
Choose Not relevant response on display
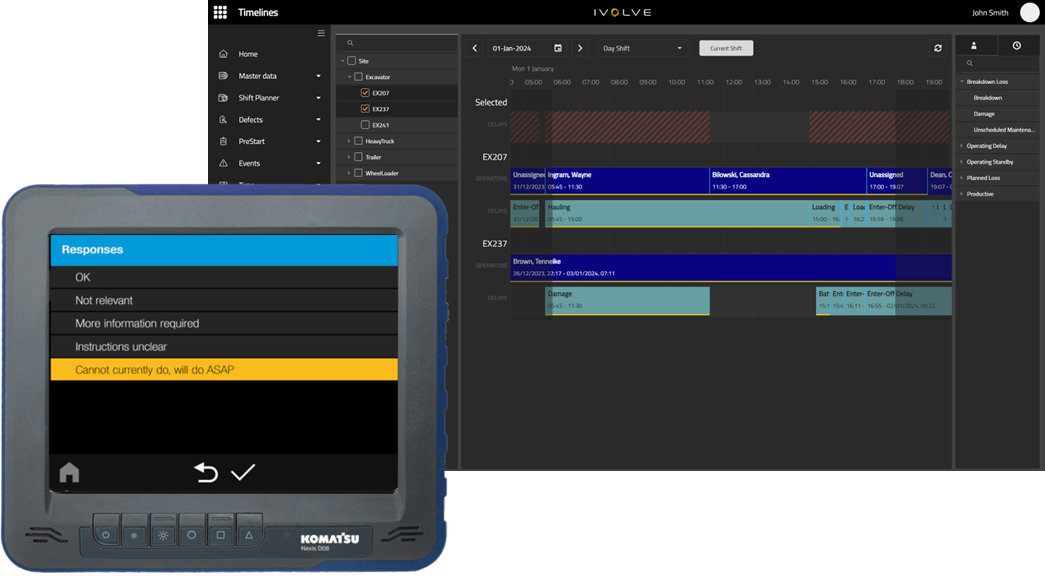click(224, 301)
